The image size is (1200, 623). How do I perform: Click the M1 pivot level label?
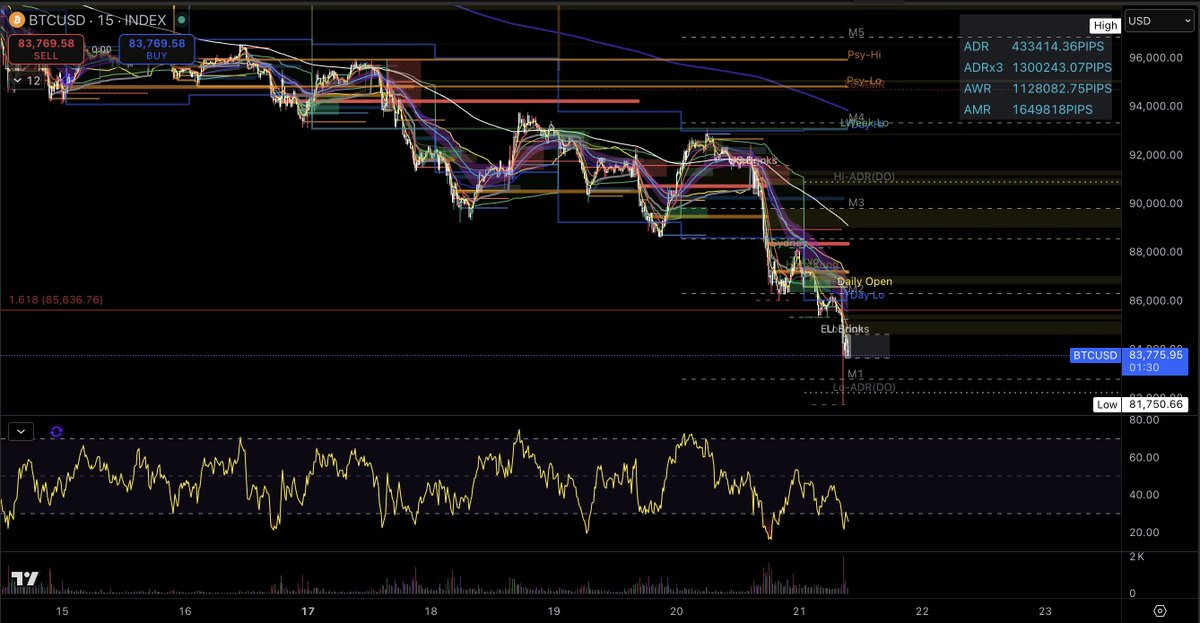(856, 374)
